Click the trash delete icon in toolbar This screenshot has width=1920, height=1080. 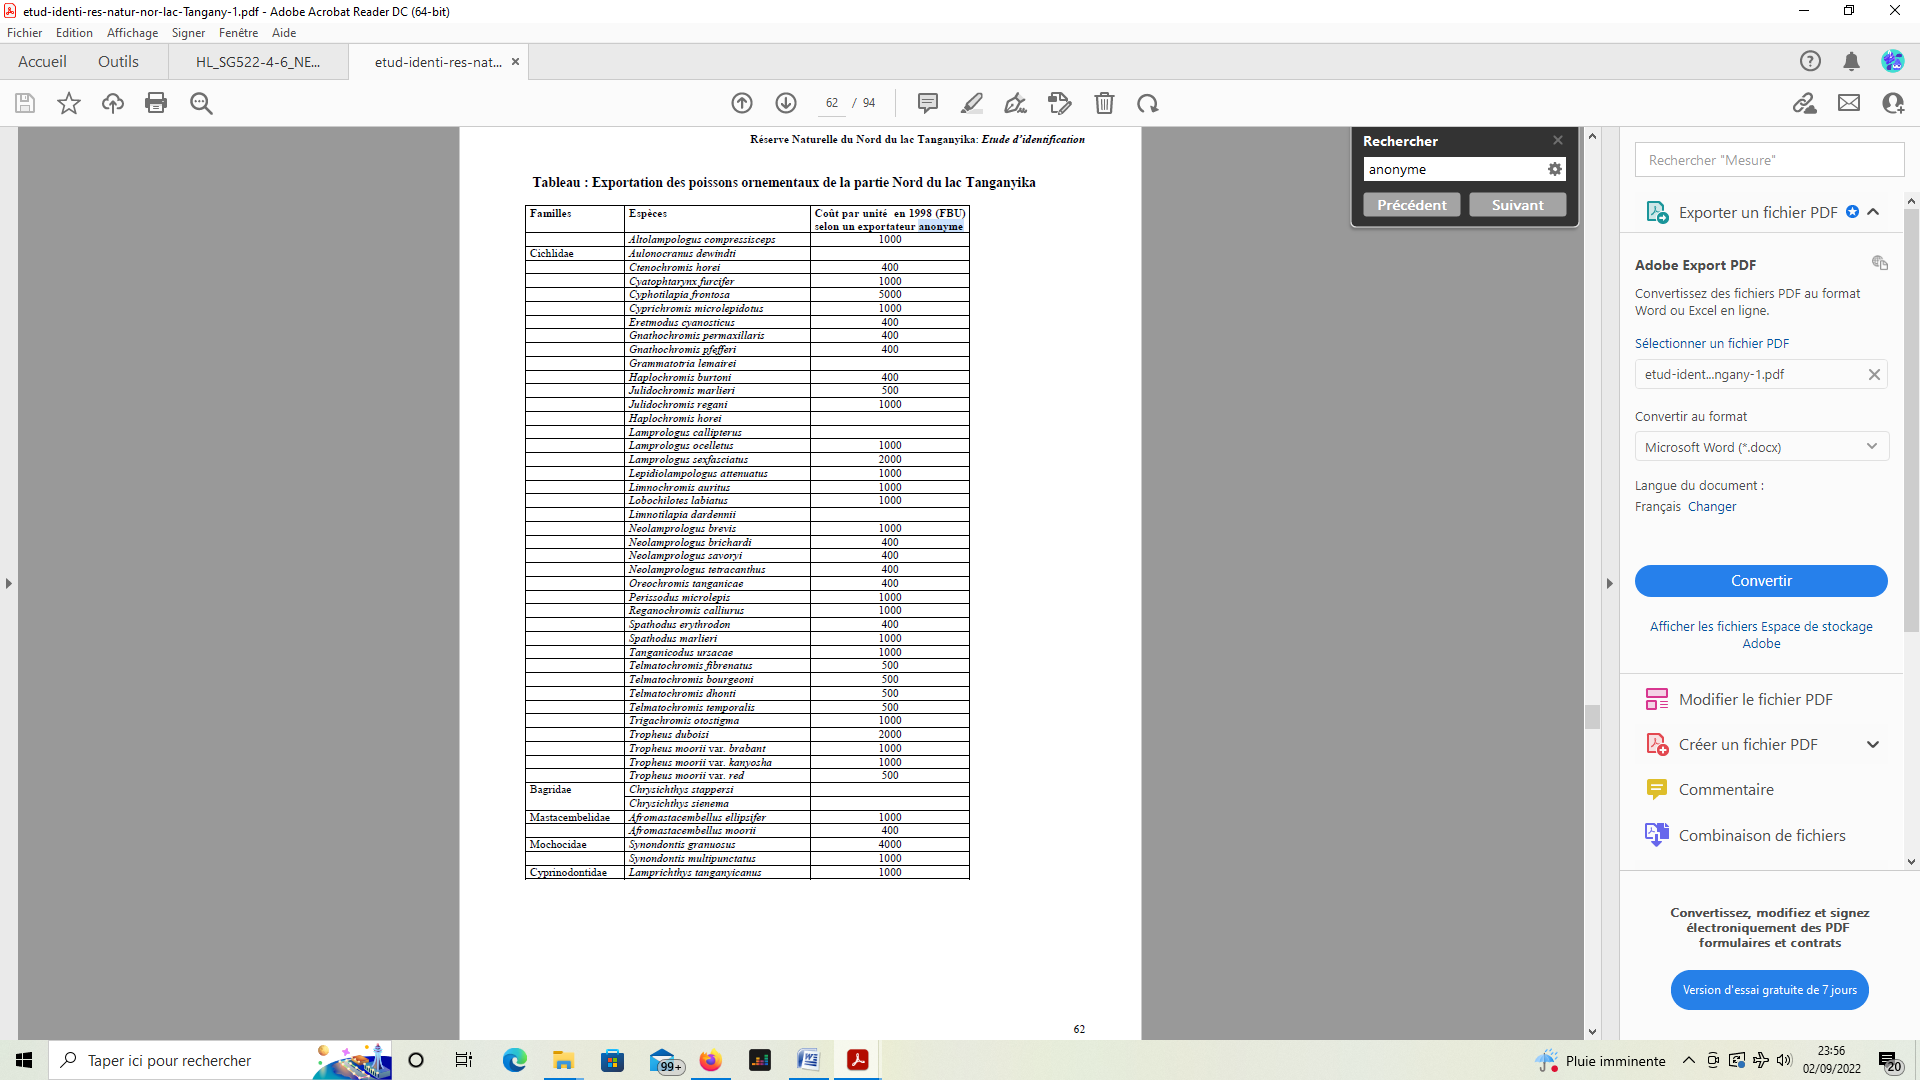point(1104,103)
